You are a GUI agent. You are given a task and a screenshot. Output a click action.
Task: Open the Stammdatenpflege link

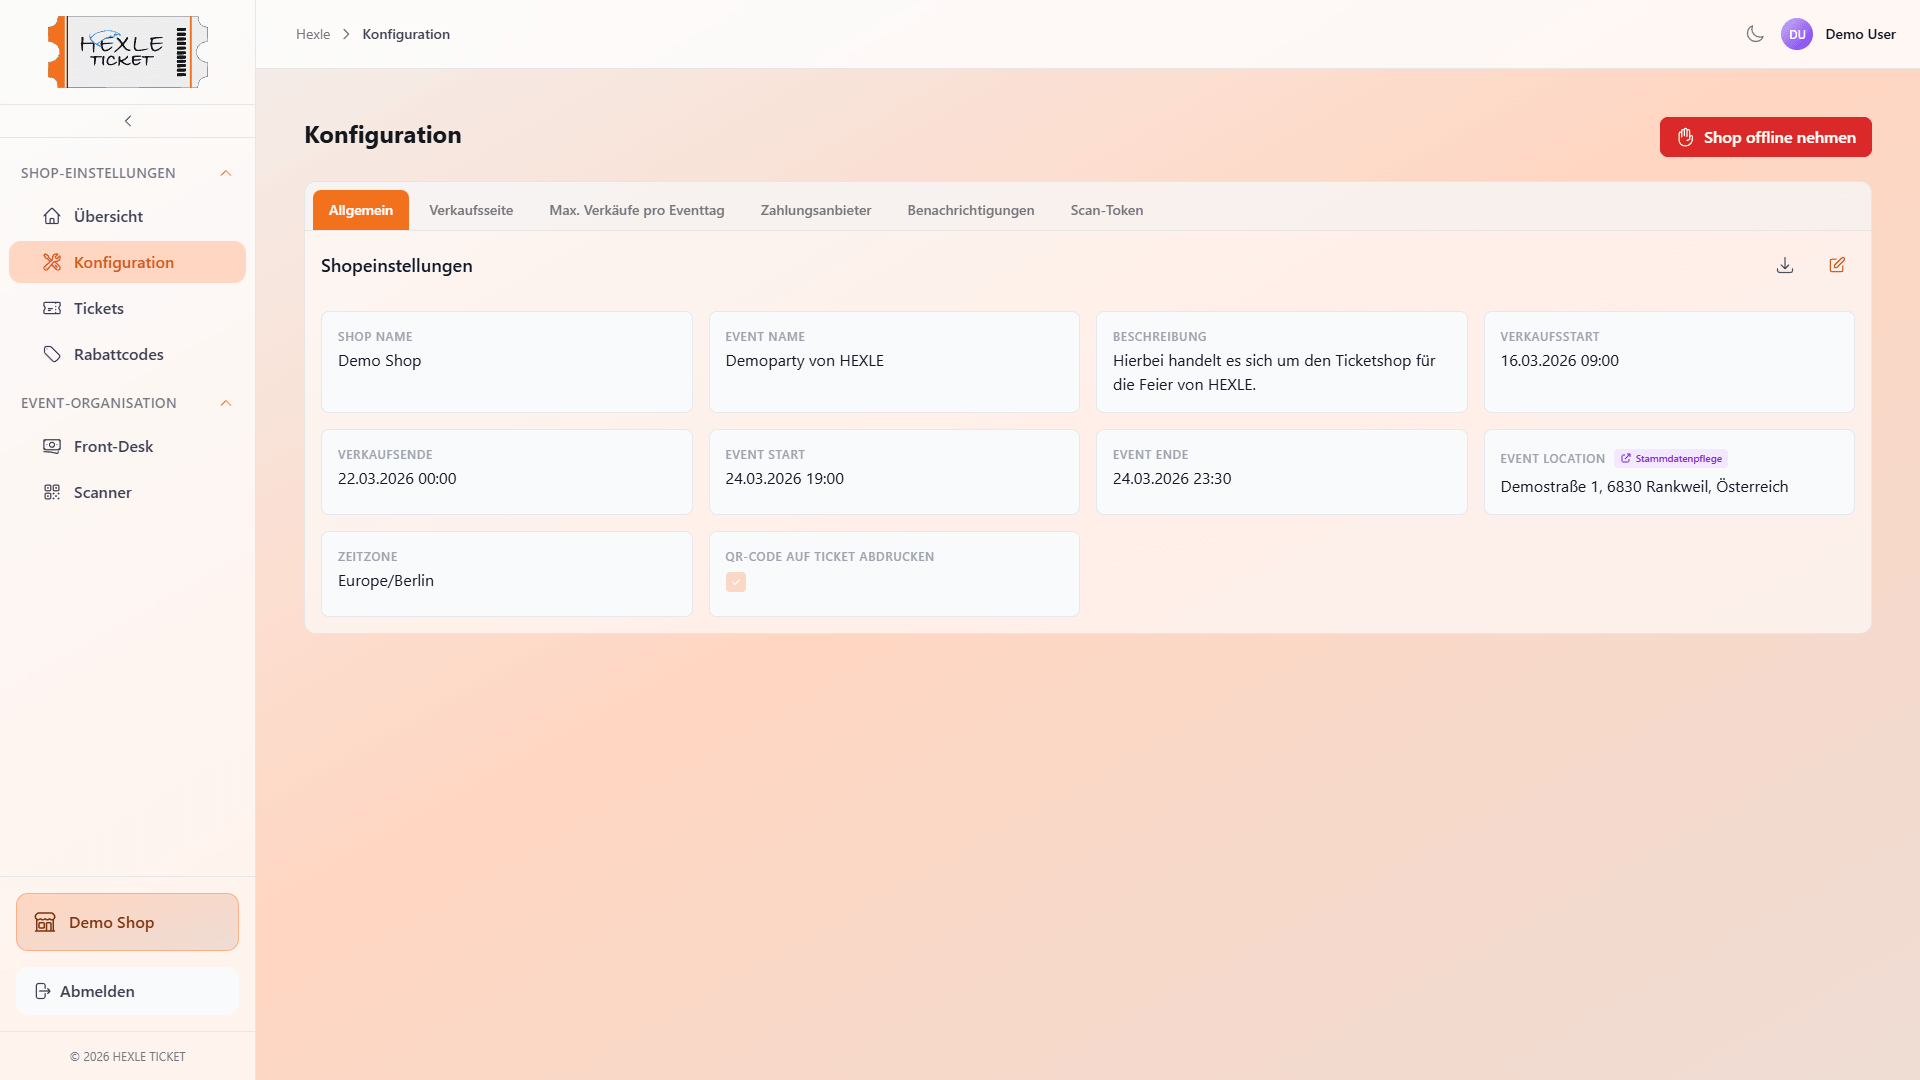[x=1671, y=459]
